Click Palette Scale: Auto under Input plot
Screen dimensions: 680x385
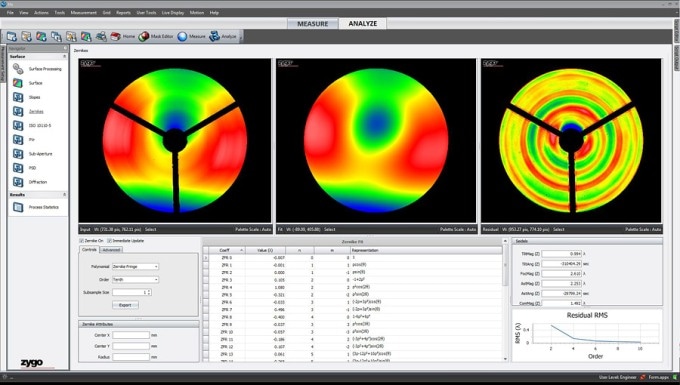(x=253, y=229)
